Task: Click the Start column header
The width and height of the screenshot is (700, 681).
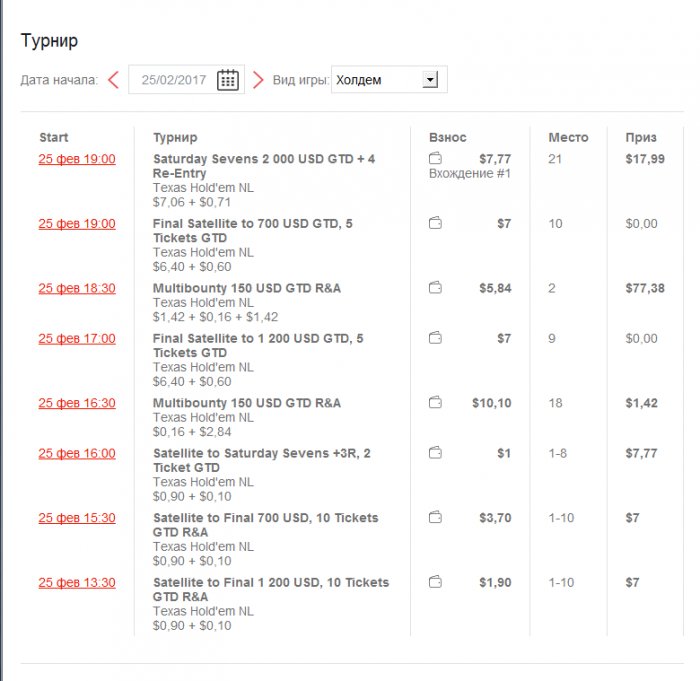Action: tap(54, 137)
